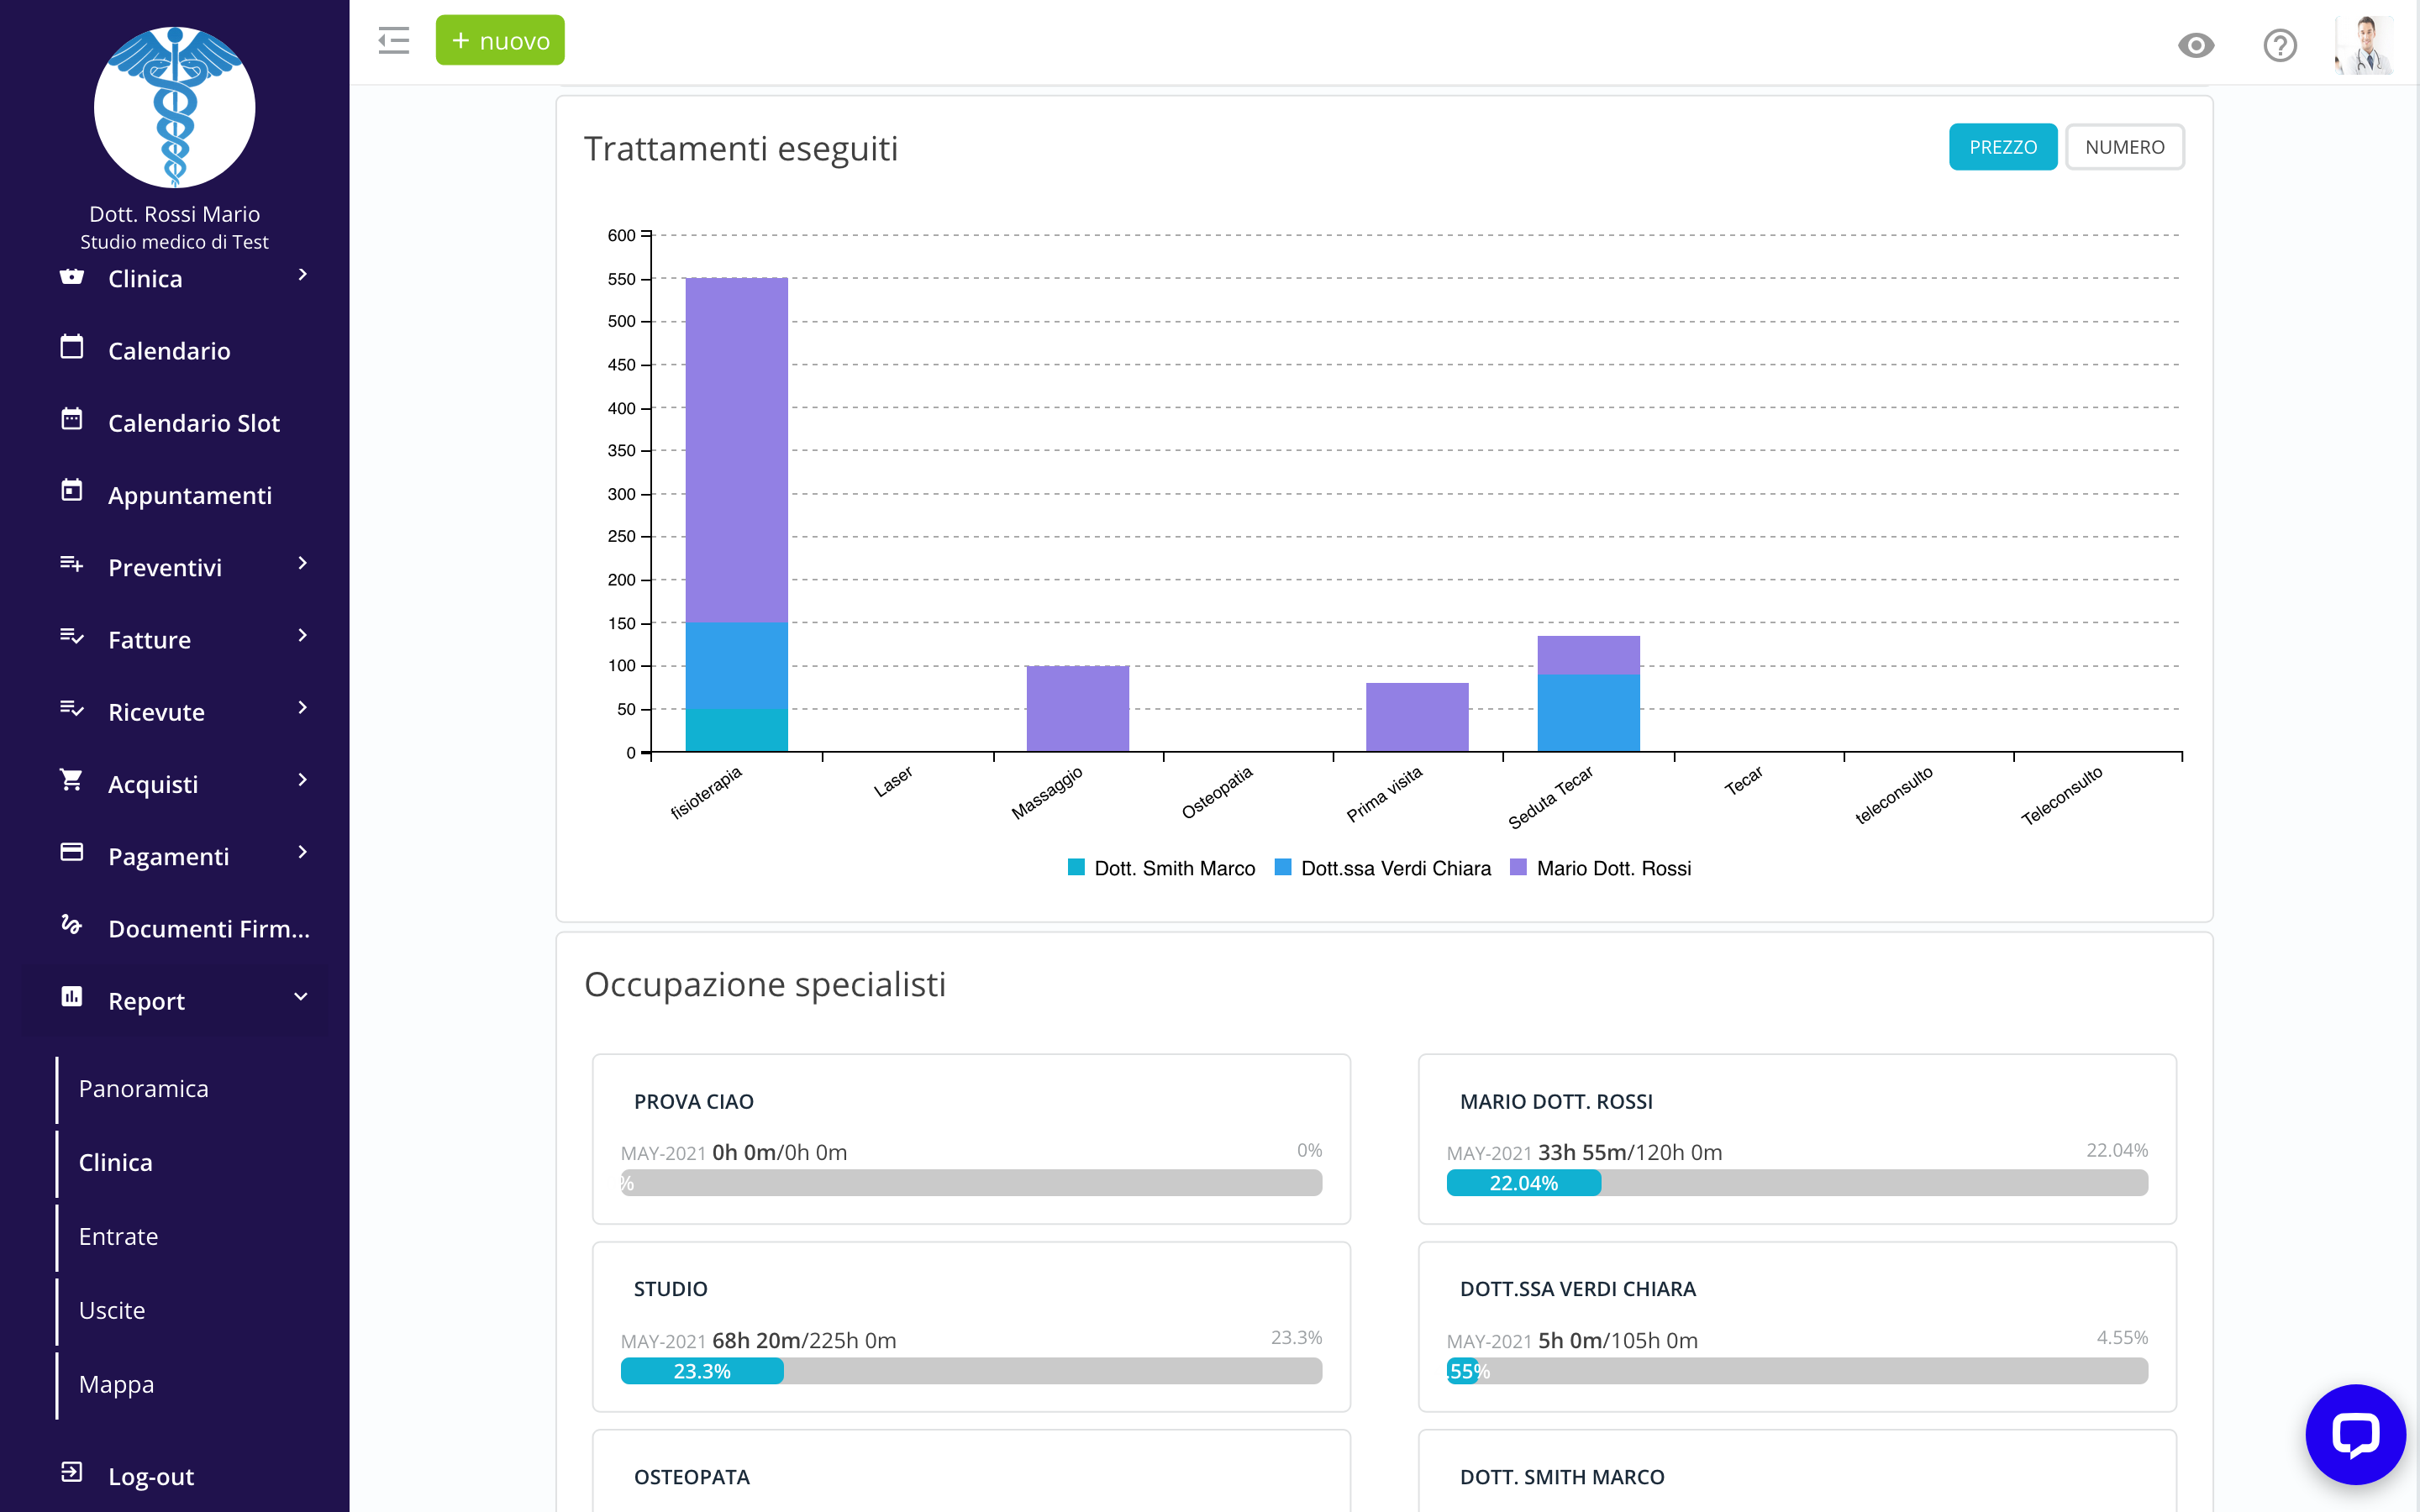
Task: Open the Documenti Firmati icon
Action: click(x=72, y=925)
